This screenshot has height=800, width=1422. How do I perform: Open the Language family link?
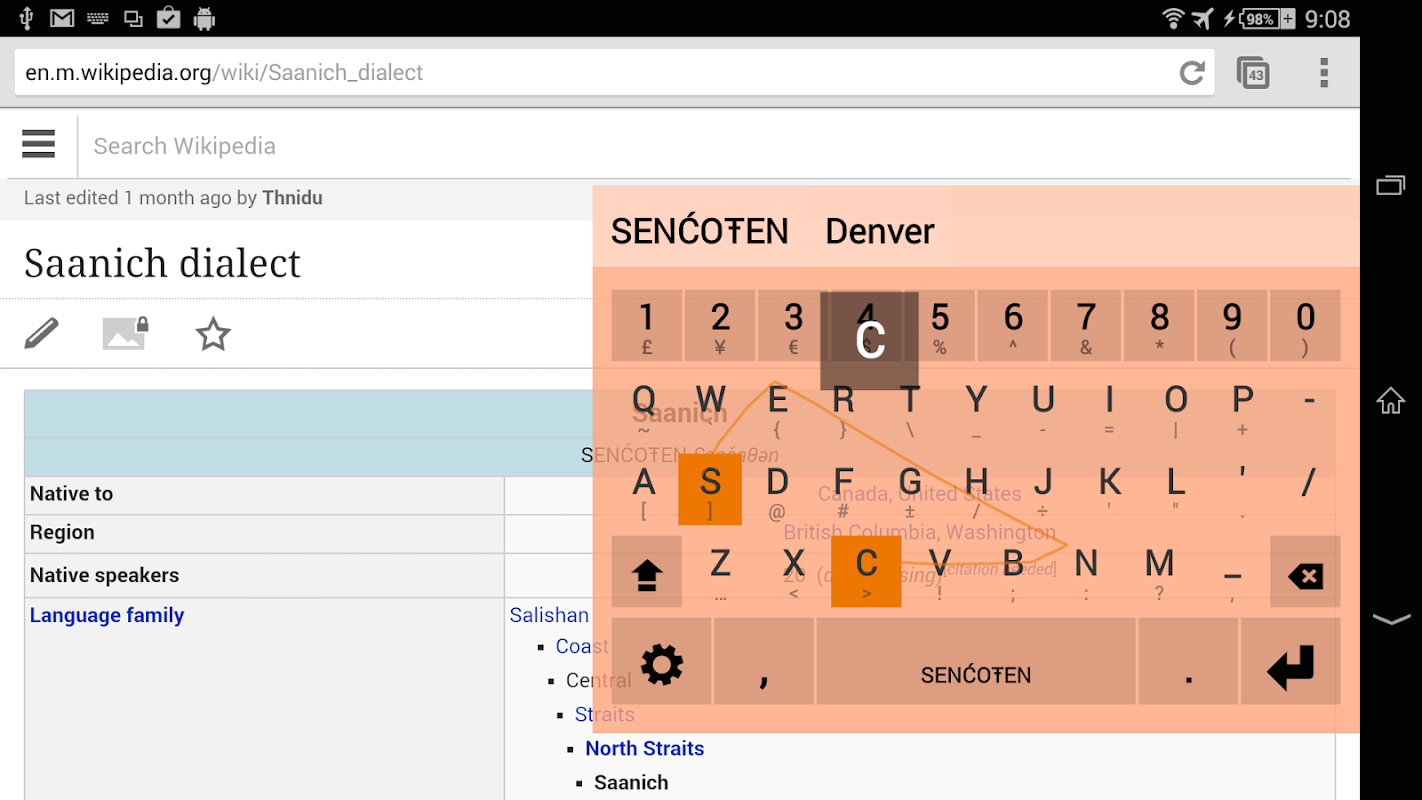107,615
